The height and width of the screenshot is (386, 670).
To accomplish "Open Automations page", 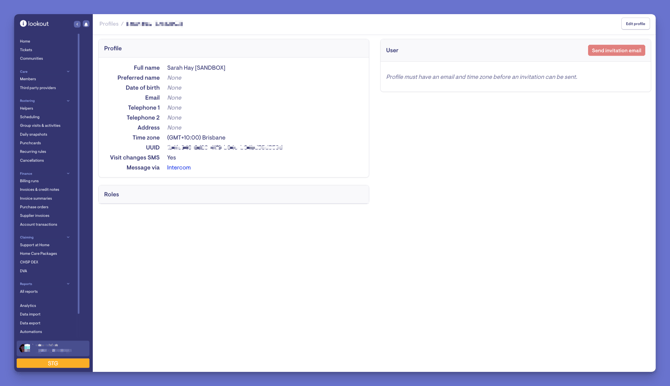I will pos(31,332).
